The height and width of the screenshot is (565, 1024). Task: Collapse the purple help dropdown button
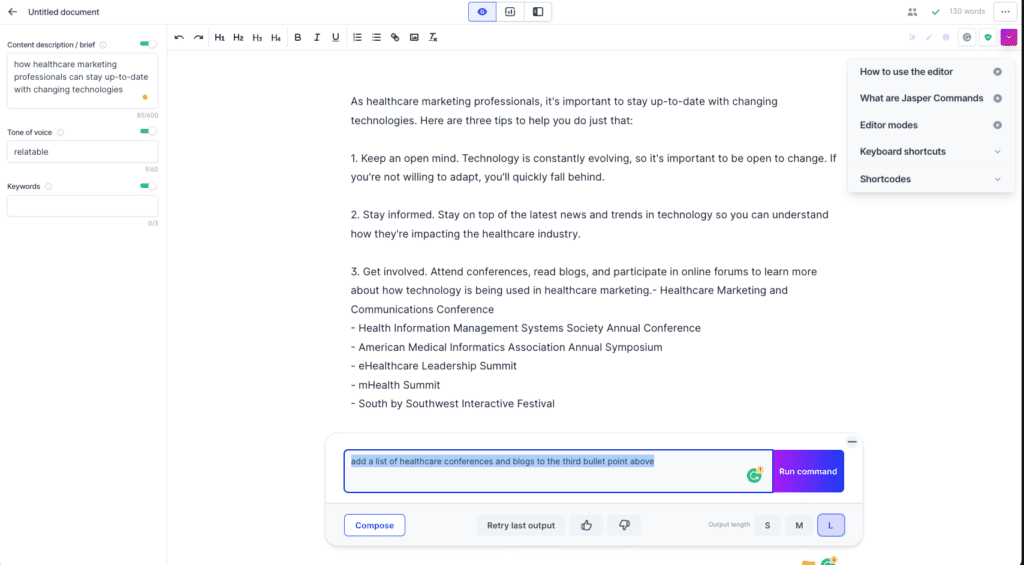tap(1009, 37)
